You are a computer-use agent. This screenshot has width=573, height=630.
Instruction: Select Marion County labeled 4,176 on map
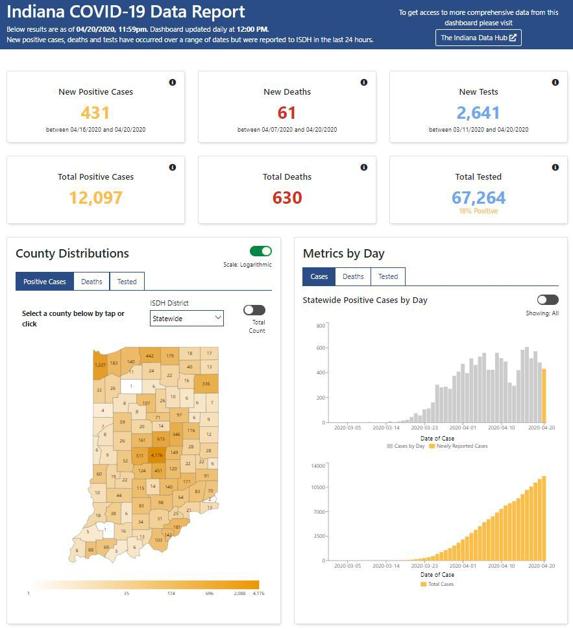click(157, 455)
